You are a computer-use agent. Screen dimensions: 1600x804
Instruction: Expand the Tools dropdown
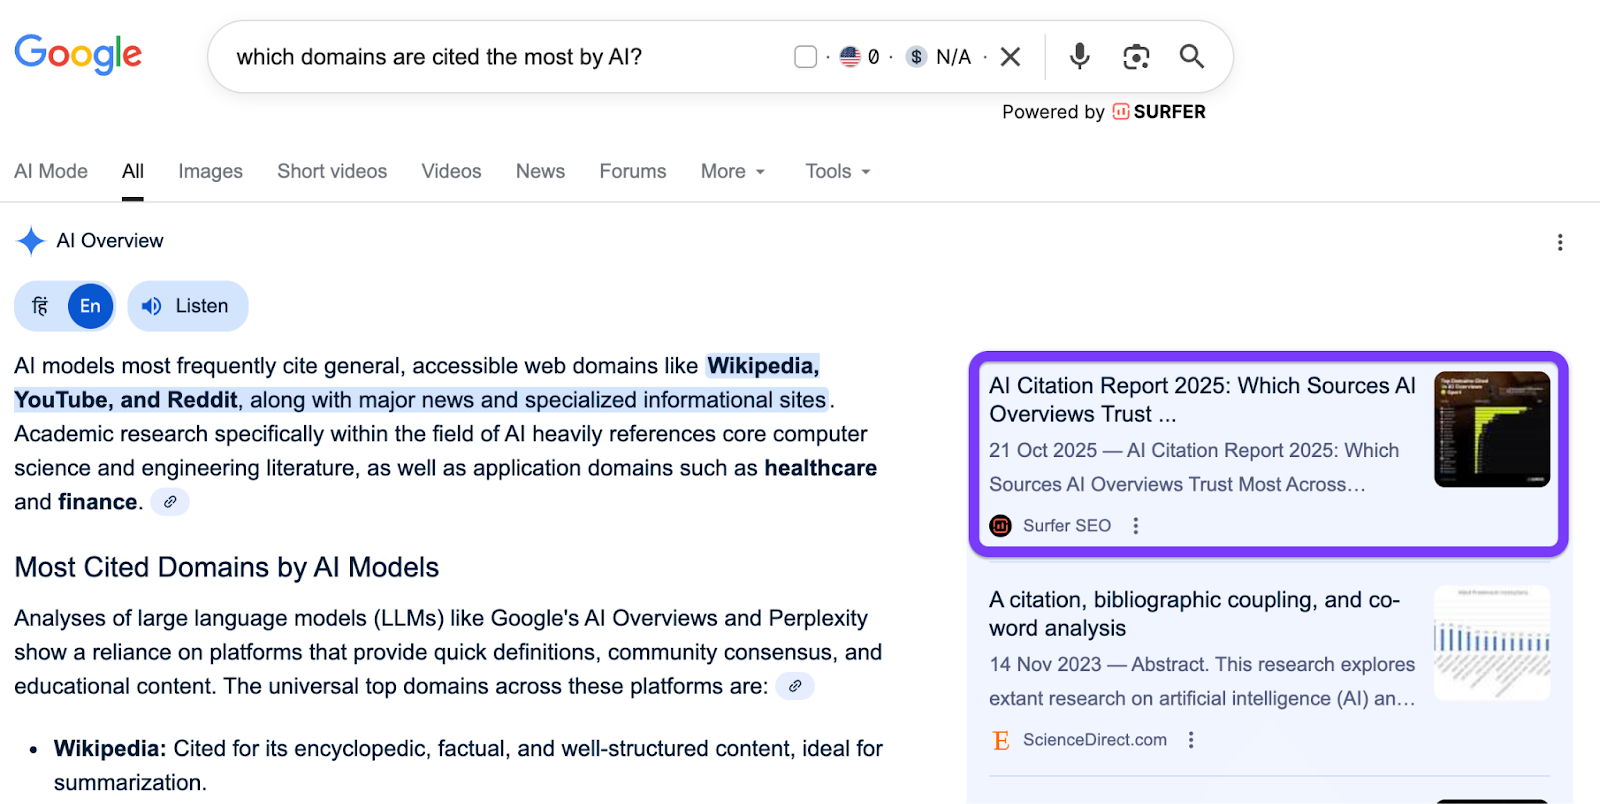[838, 172]
